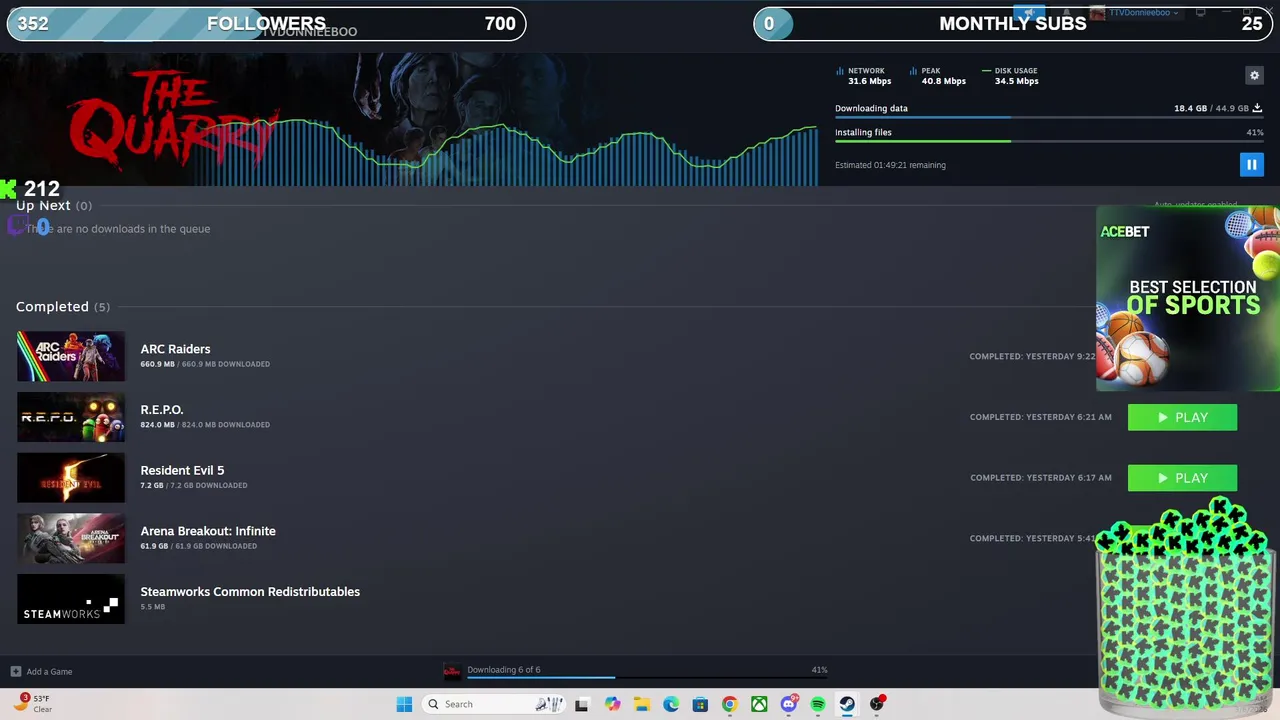This screenshot has height=720, width=1280.
Task: Open Microsoft Edge from taskbar
Action: coord(671,704)
